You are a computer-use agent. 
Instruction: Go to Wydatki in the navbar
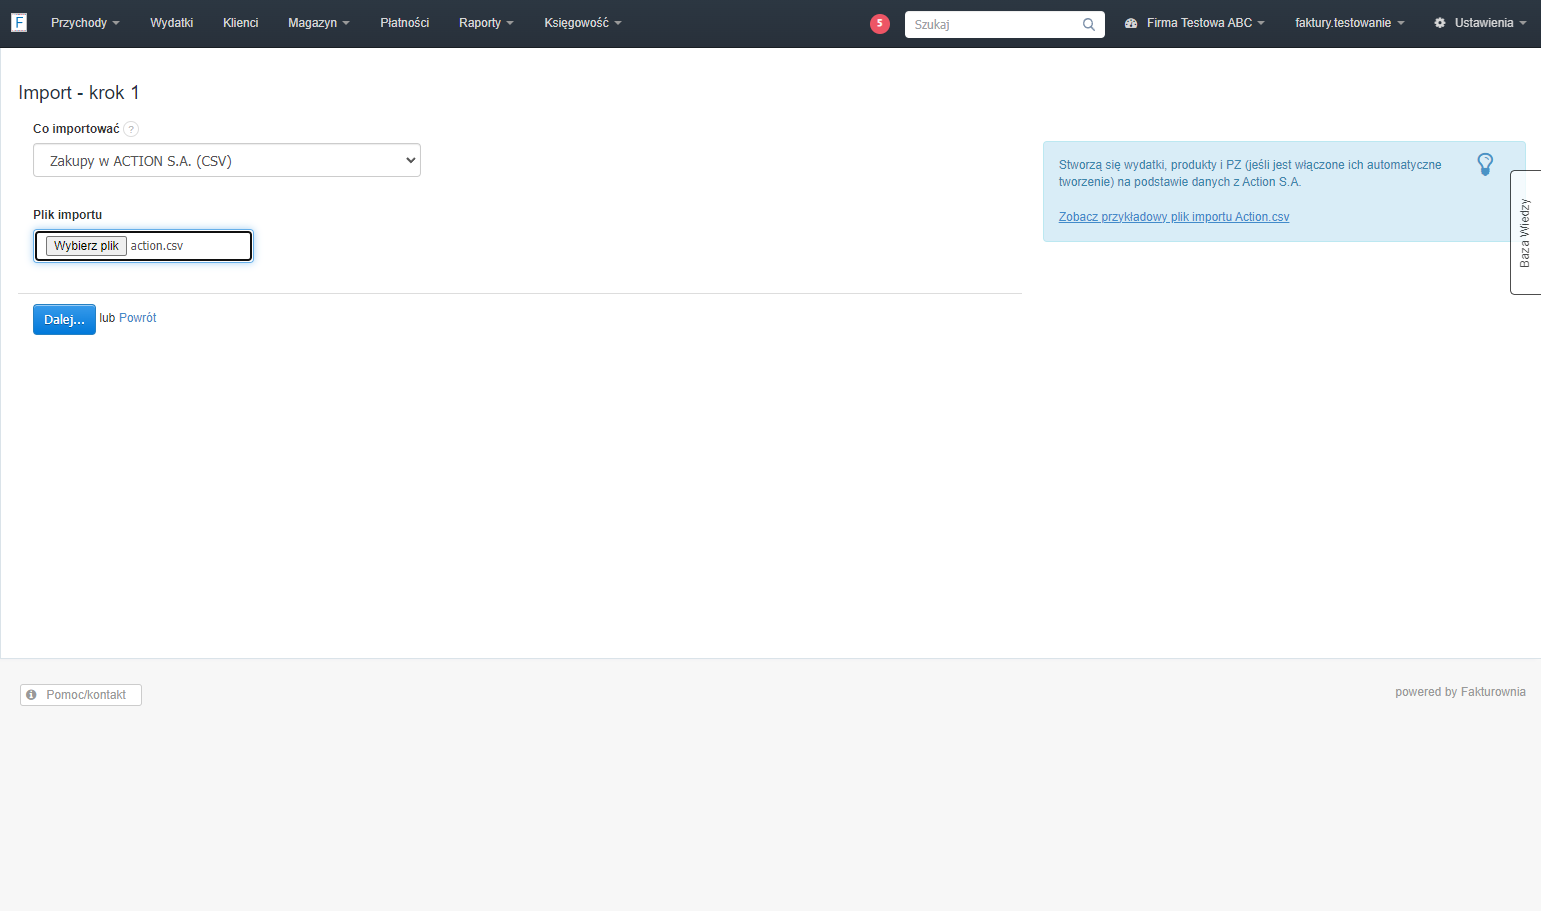172,23
